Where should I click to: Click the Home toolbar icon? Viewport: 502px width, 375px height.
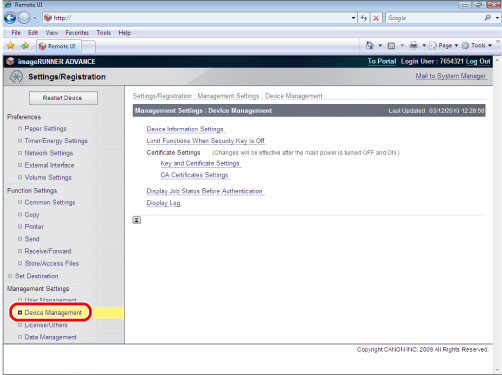(x=370, y=45)
